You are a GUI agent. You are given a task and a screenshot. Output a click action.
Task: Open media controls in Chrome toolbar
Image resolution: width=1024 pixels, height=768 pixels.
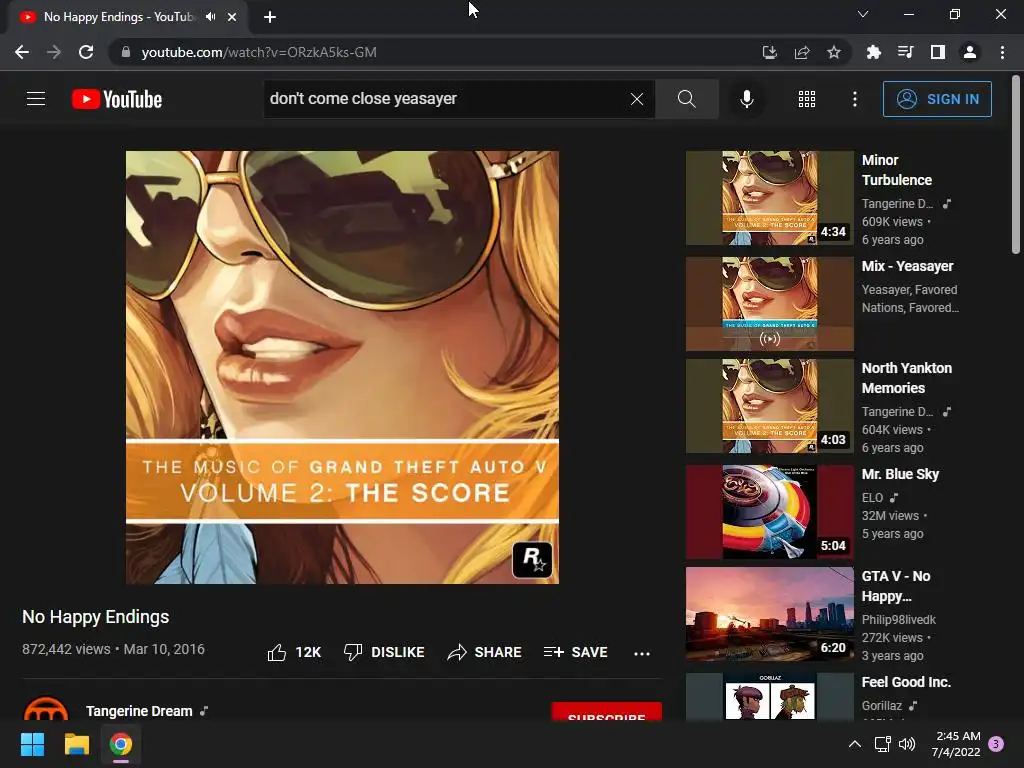pos(905,52)
